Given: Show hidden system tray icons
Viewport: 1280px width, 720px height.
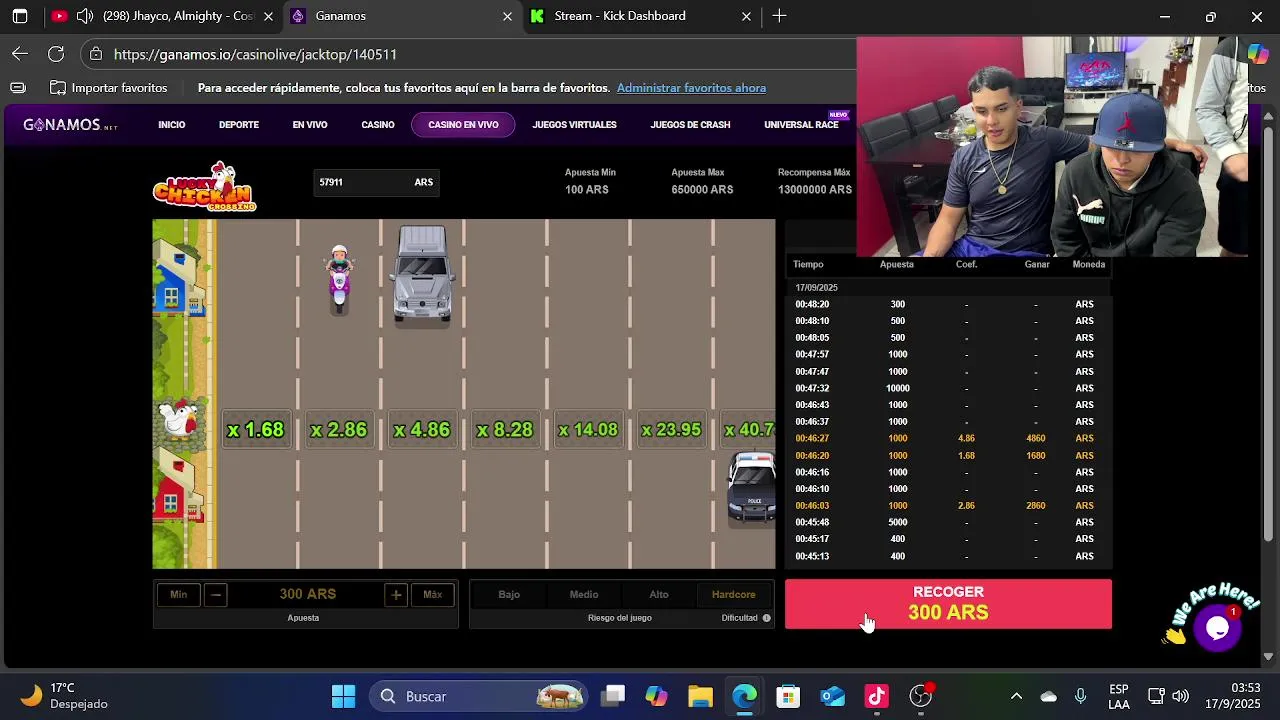Looking at the screenshot, I should pyautogui.click(x=1016, y=696).
